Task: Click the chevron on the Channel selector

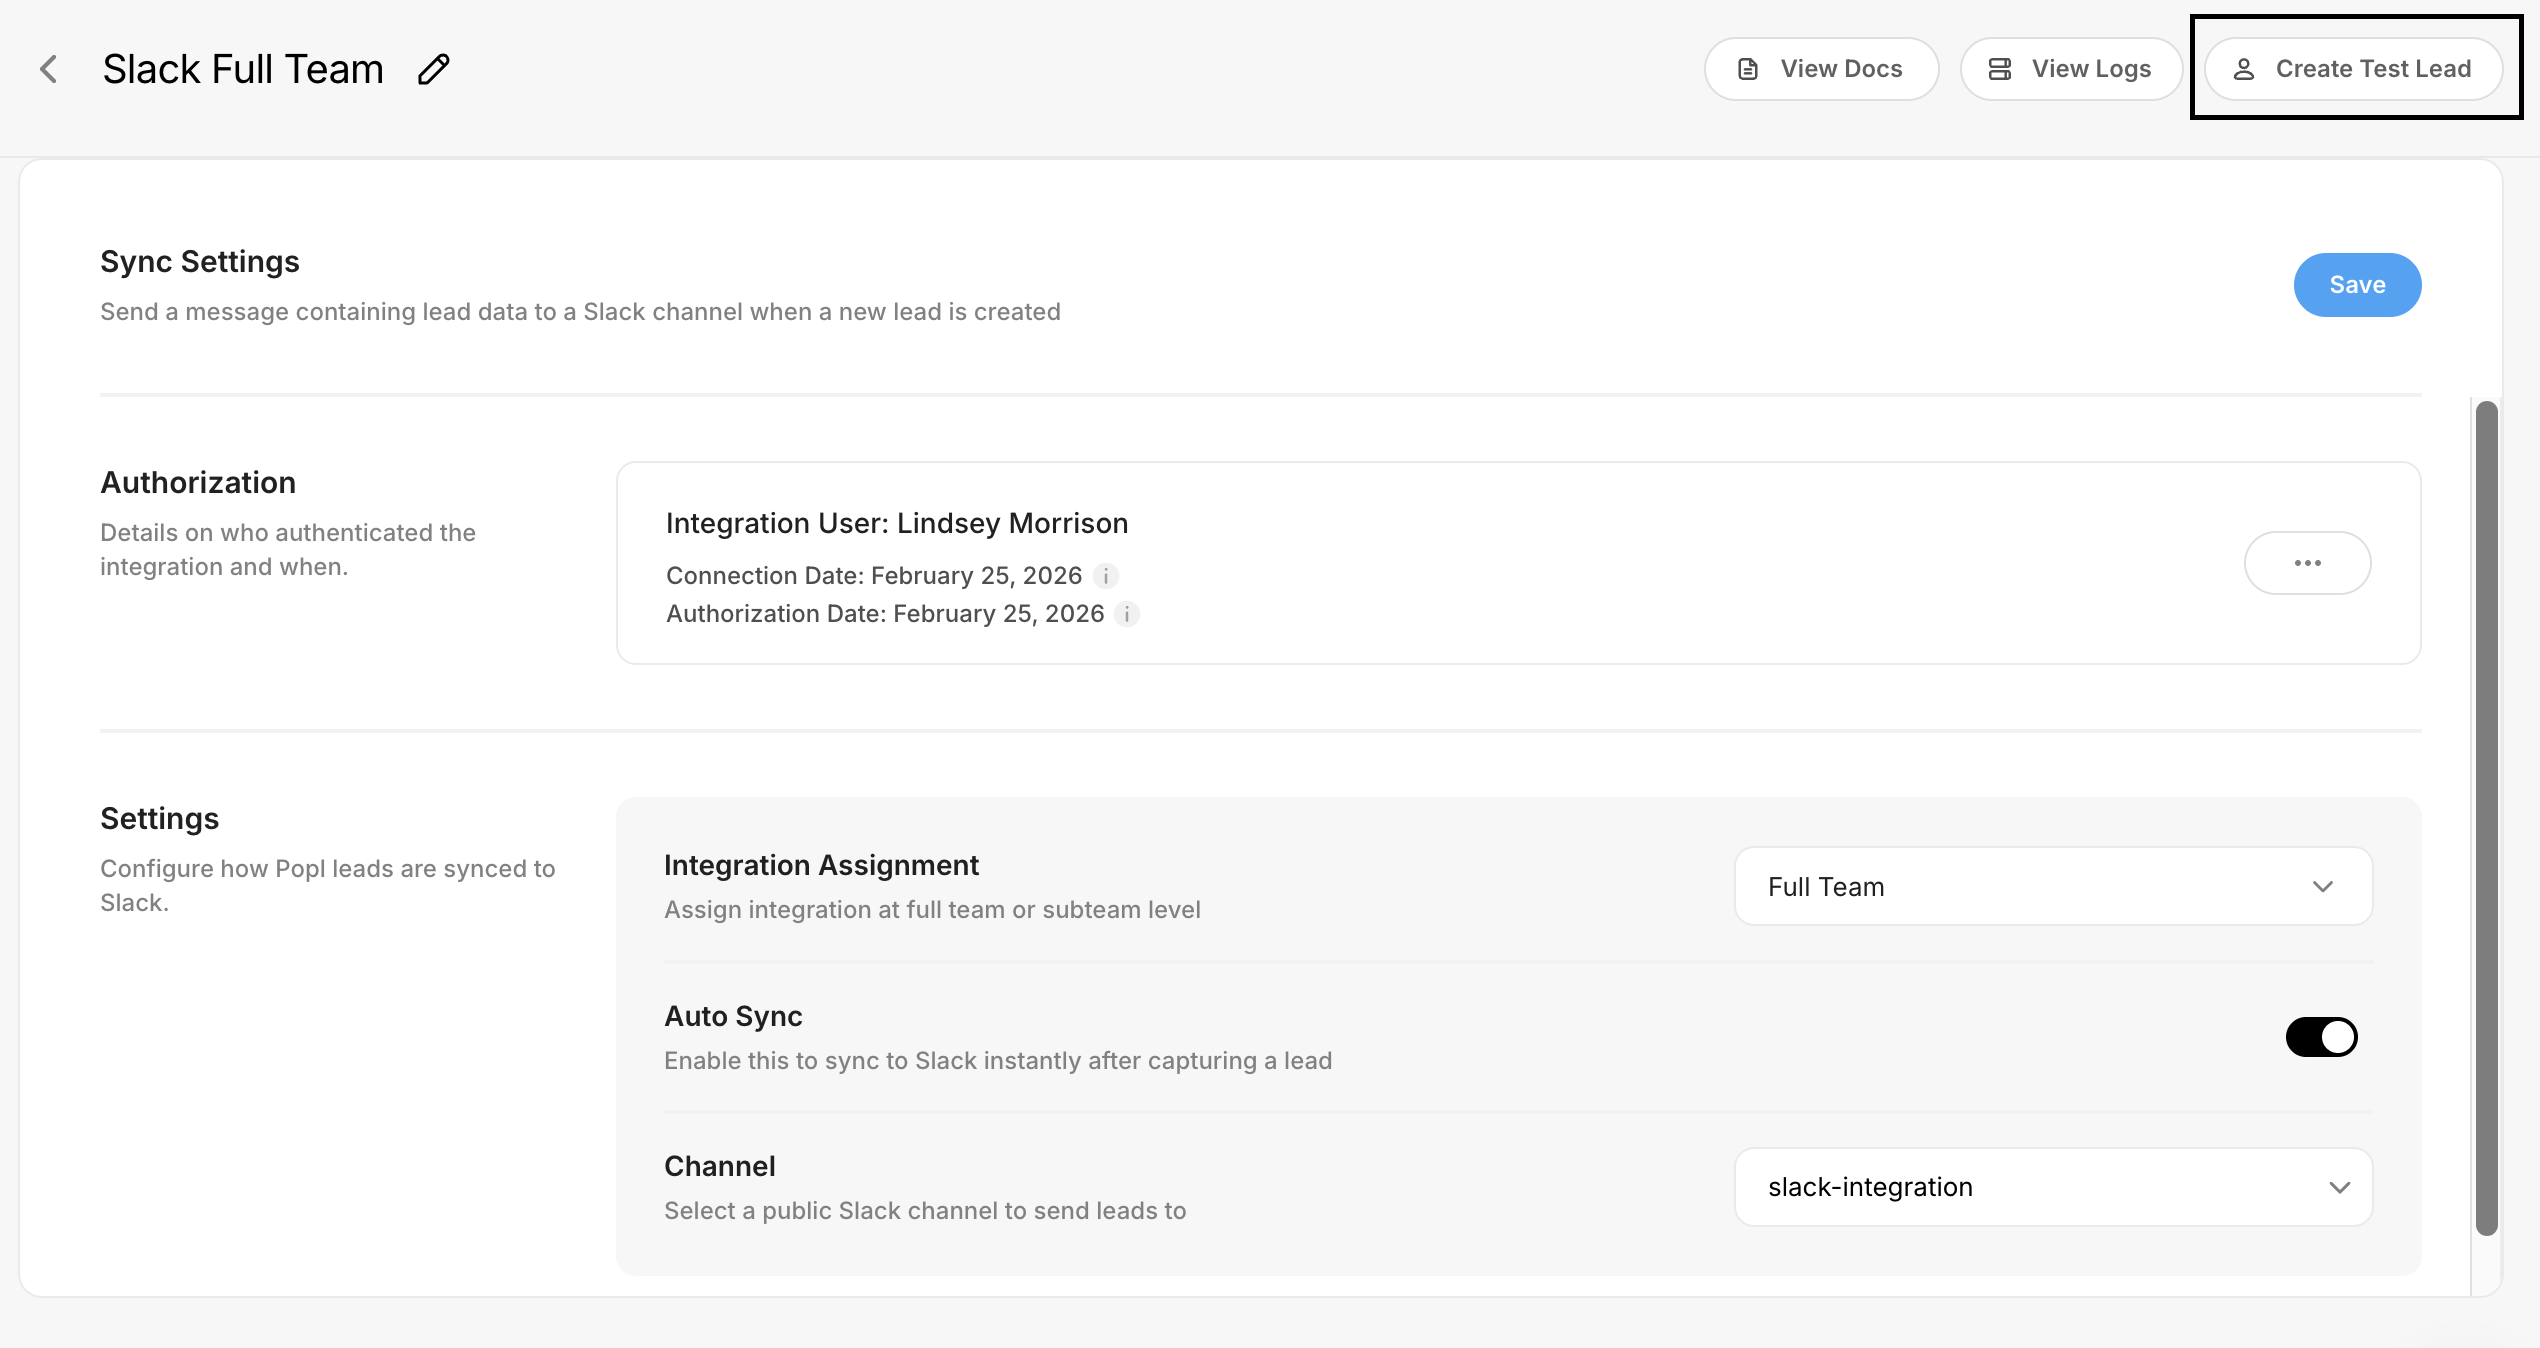Action: (2339, 1187)
